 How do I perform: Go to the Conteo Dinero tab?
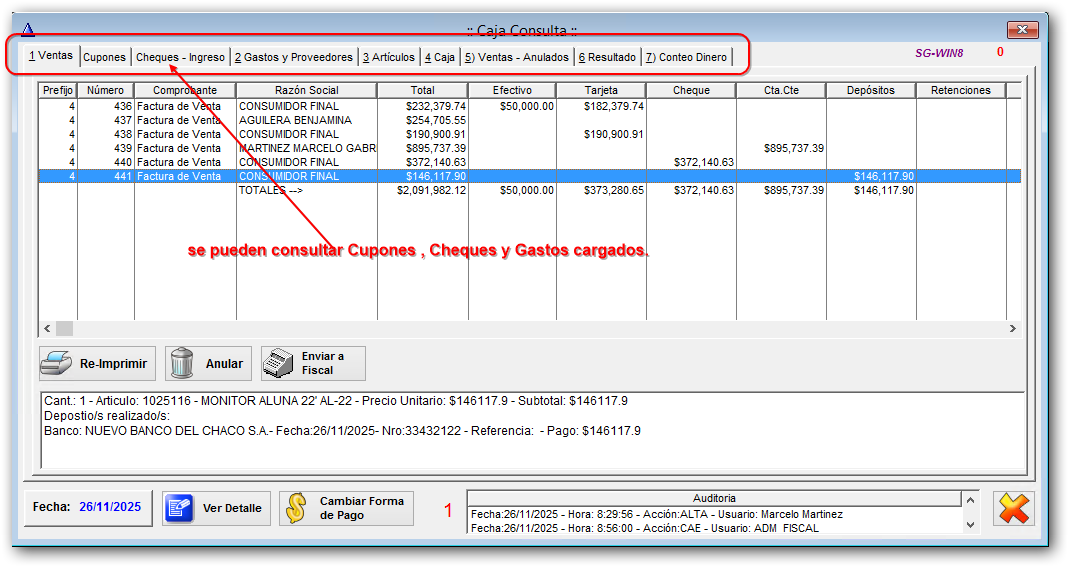(686, 57)
